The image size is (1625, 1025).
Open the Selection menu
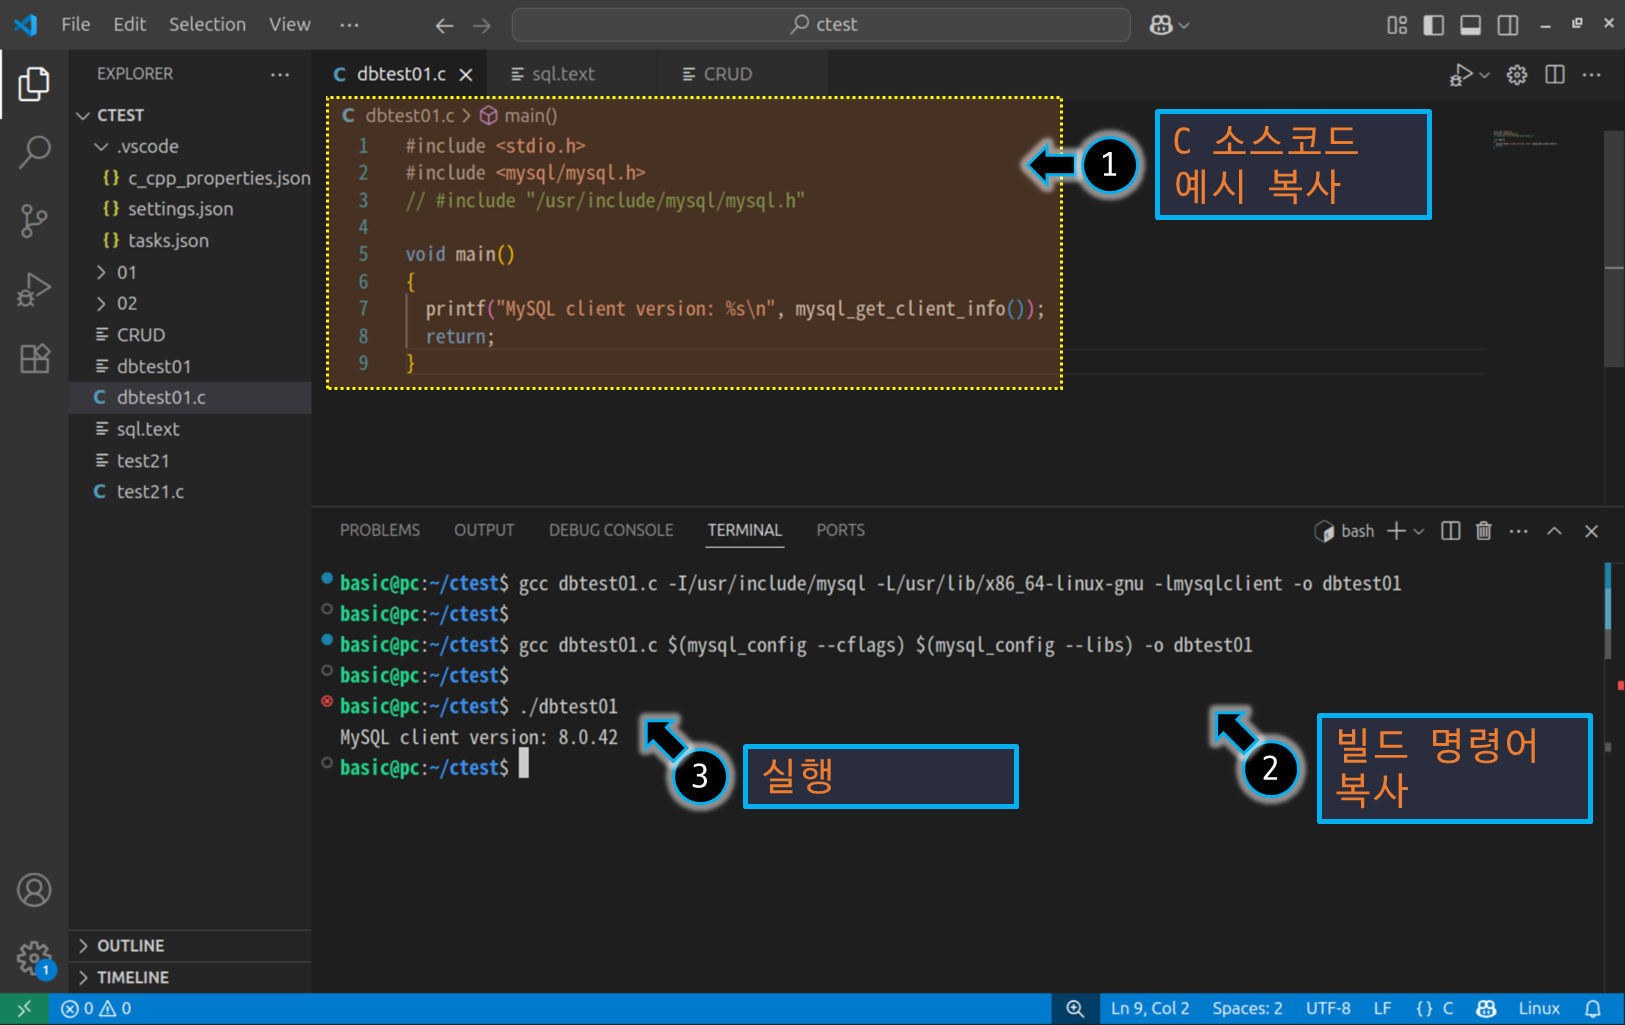tap(207, 25)
